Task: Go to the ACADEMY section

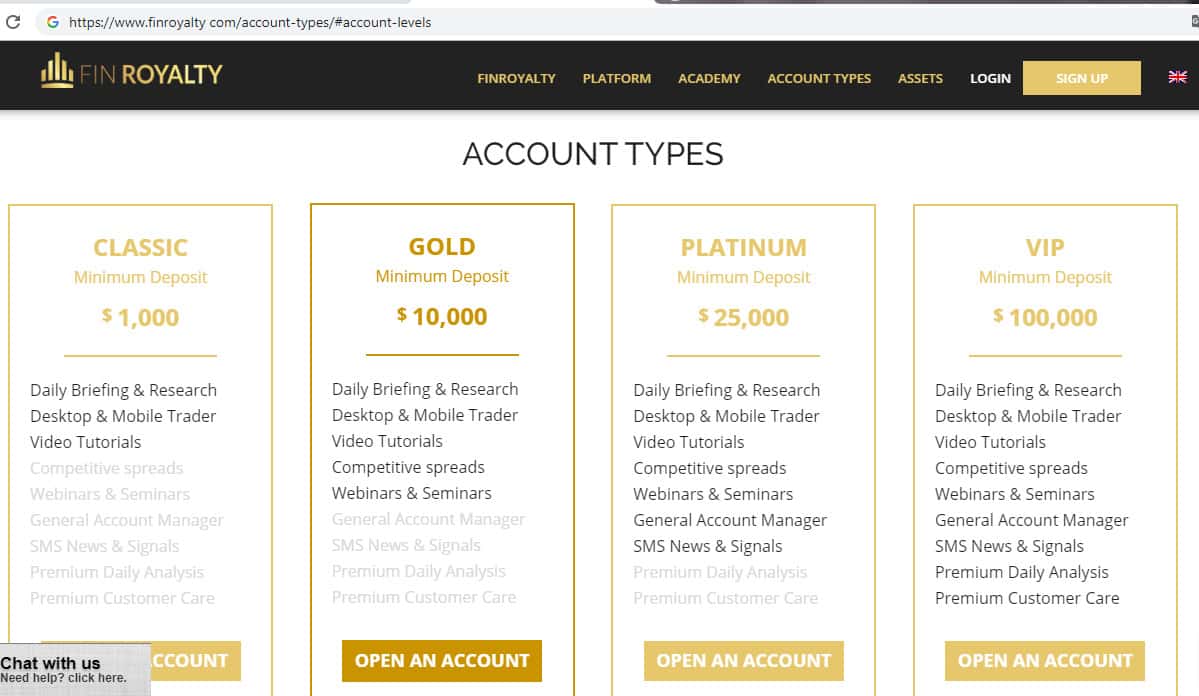Action: 709,78
